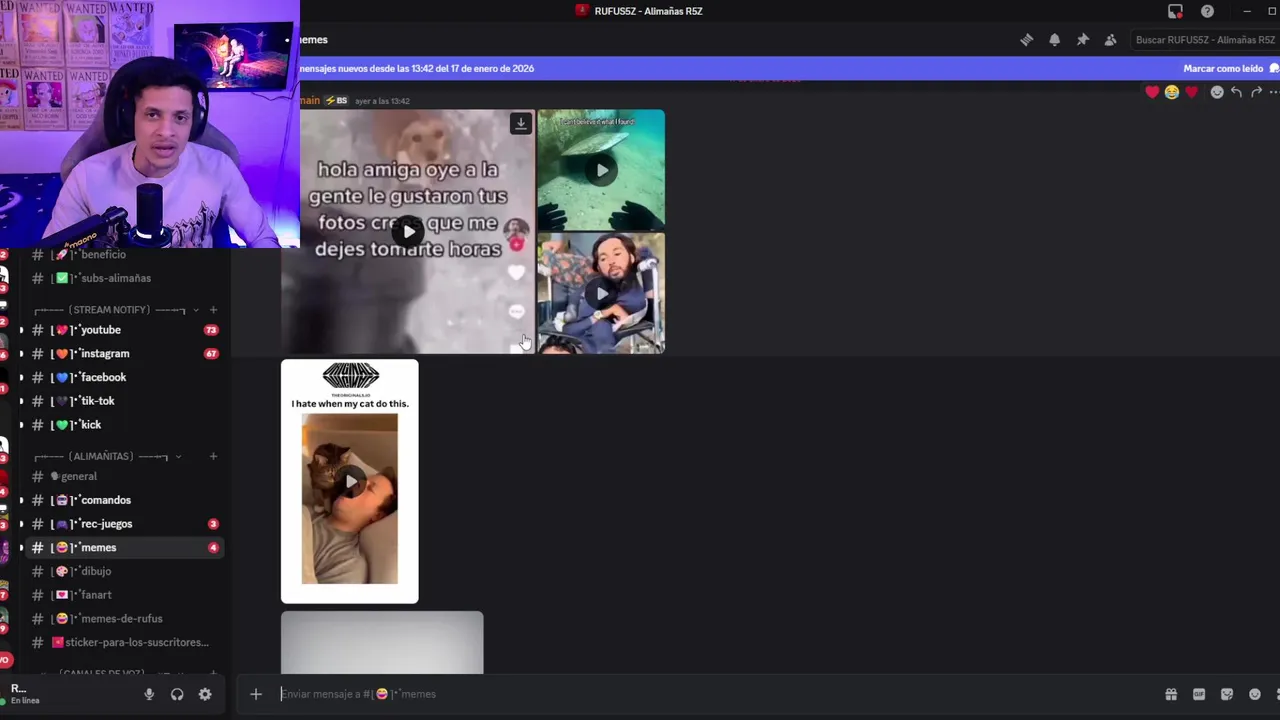Create channel in STREAM NOTIFY with plus
The image size is (1280, 720).
213,310
